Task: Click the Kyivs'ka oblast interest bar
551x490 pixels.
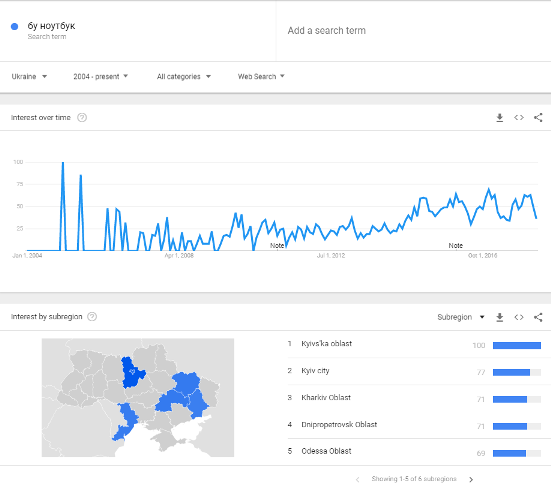Action: click(x=517, y=346)
